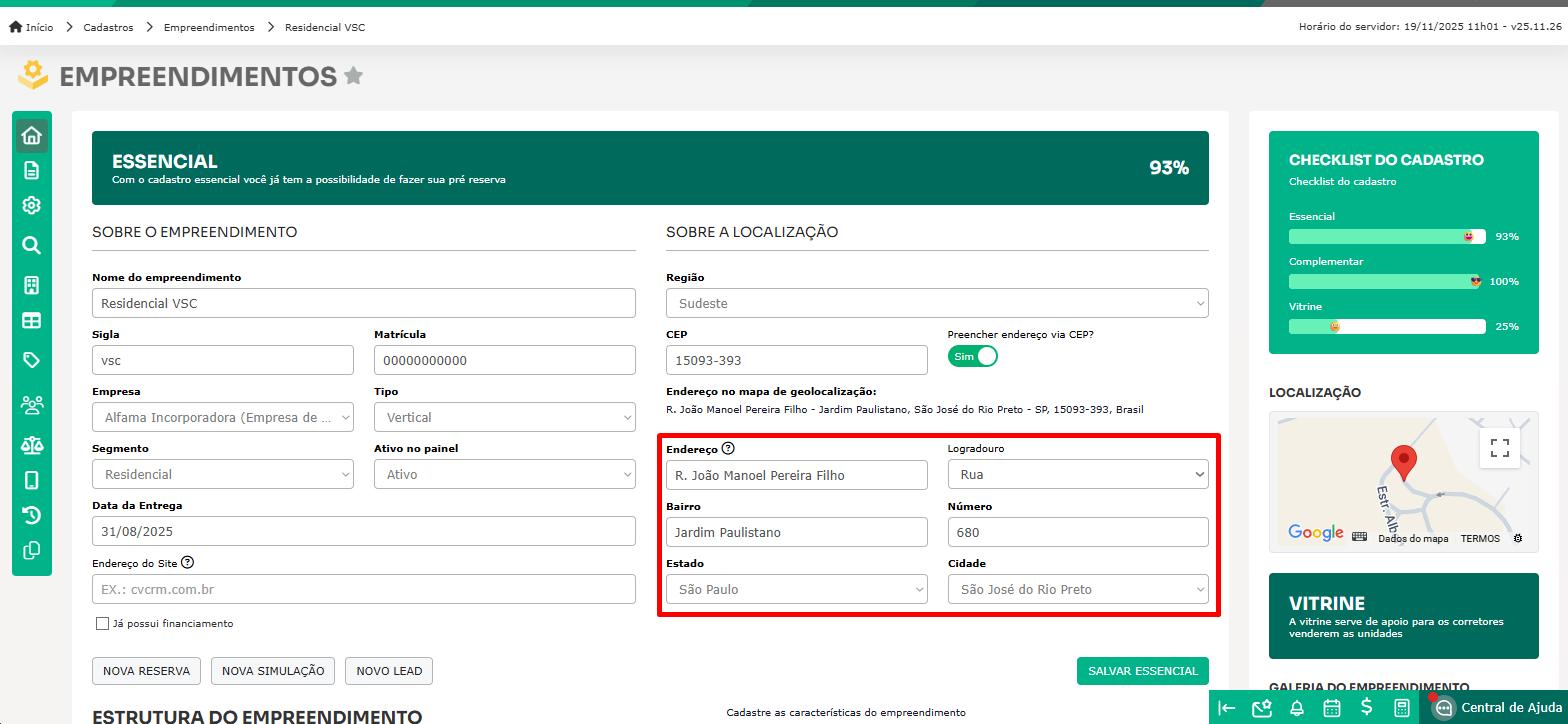Select the magnifier search icon in sidebar
This screenshot has height=724, width=1568.
tap(31, 245)
